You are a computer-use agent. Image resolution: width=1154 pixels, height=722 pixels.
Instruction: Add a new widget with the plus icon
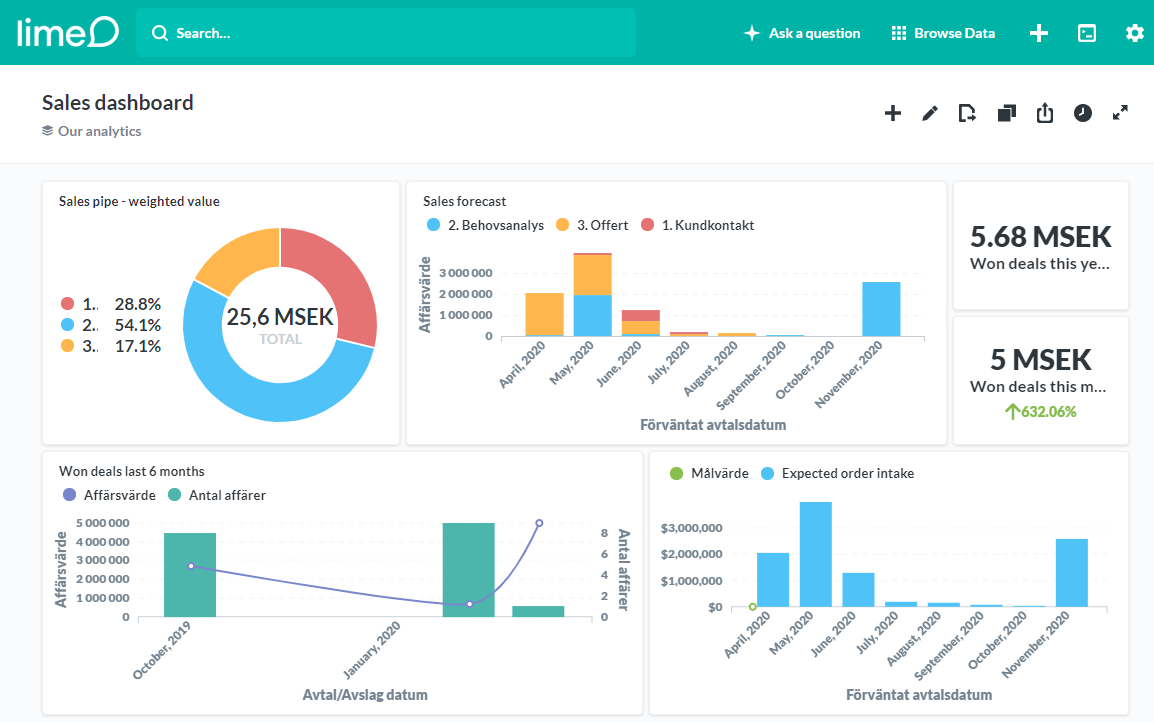click(892, 113)
